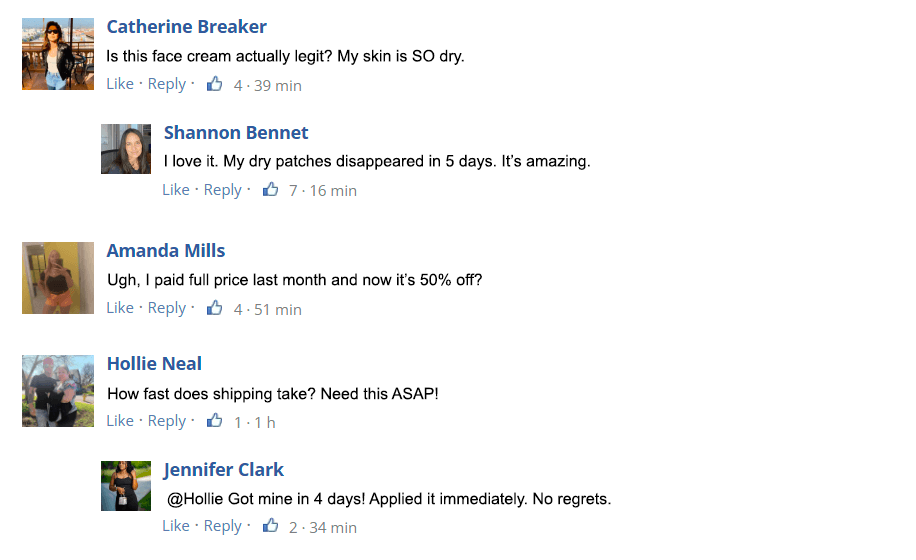Reply to Shannon Bennet's comment
916x560 pixels.
point(223,190)
